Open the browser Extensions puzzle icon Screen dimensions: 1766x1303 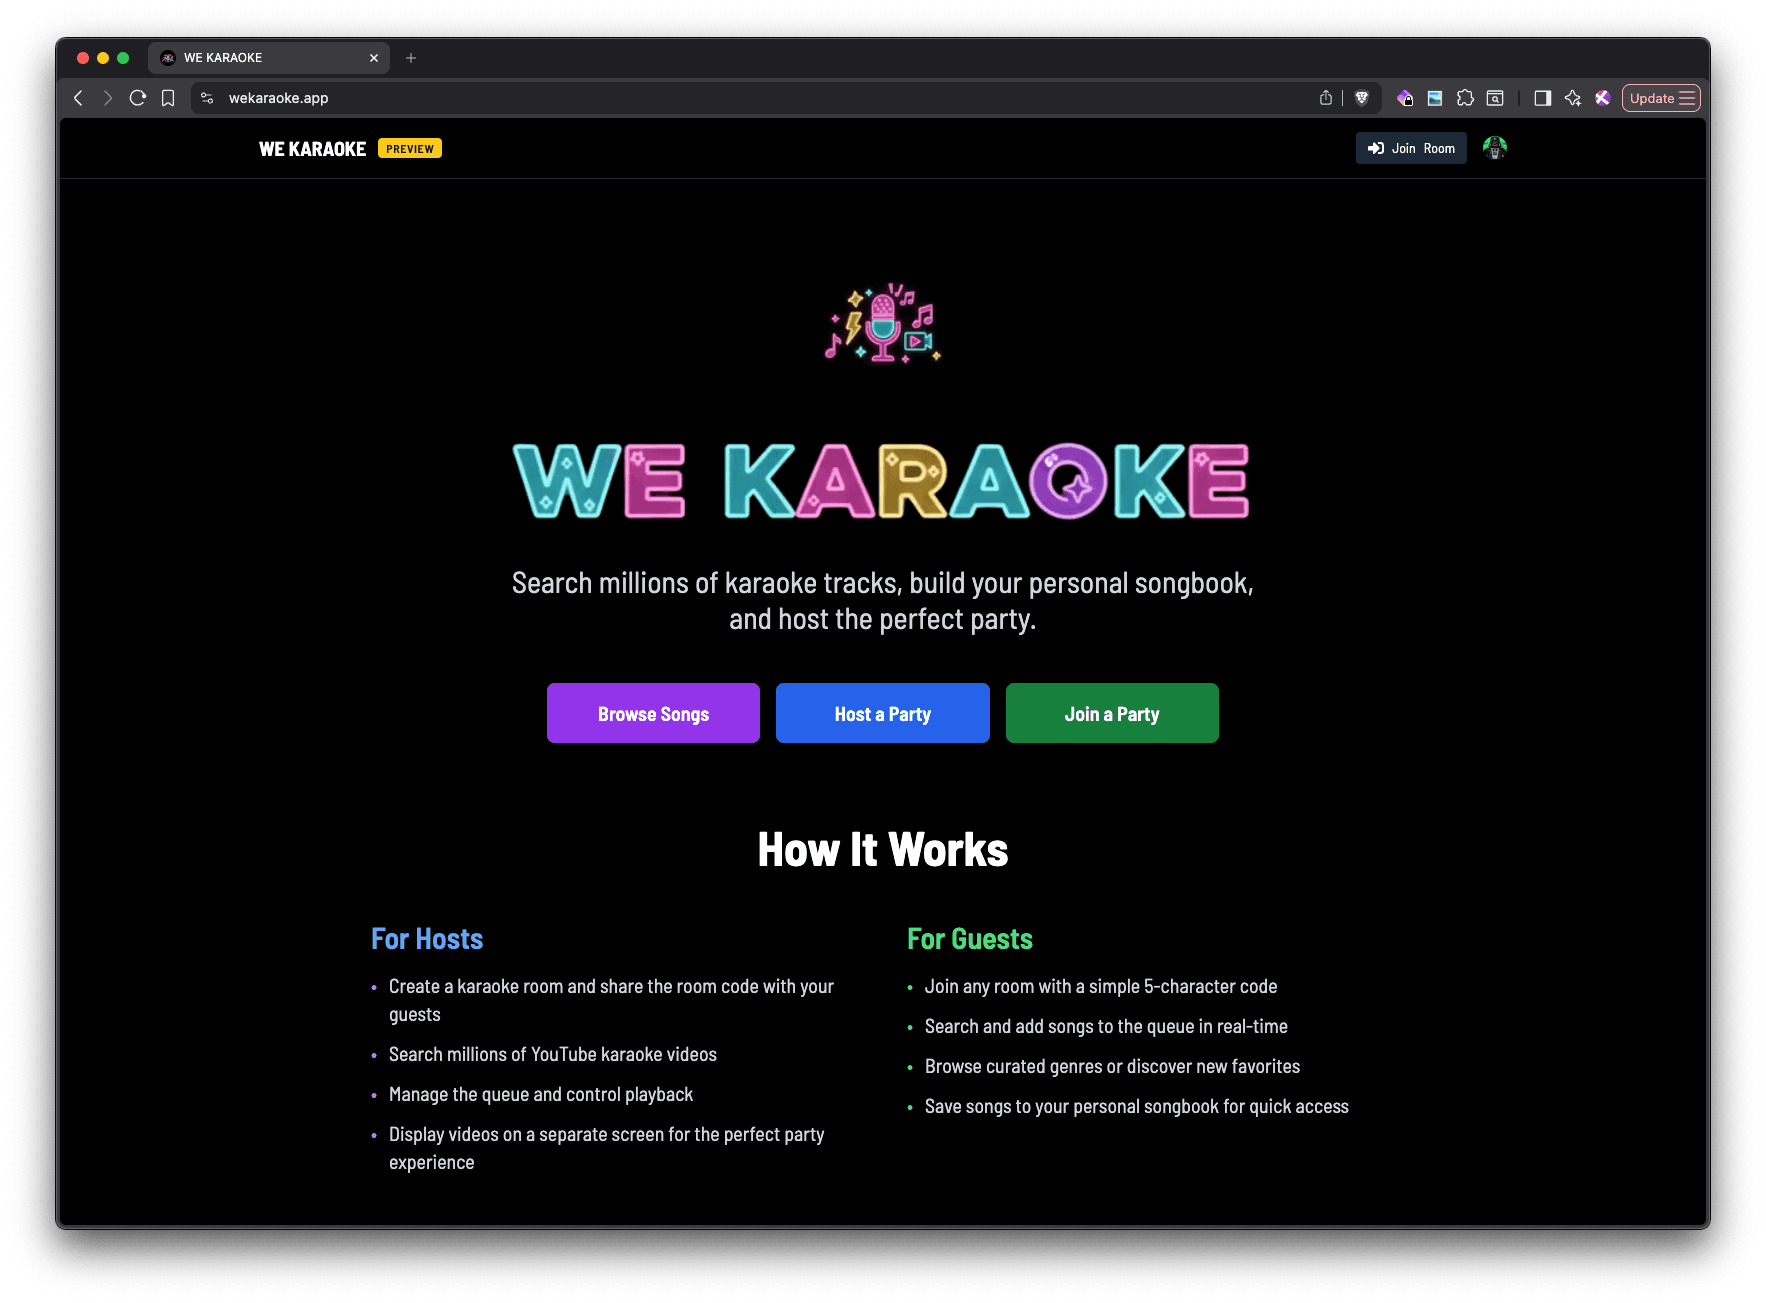click(x=1466, y=98)
